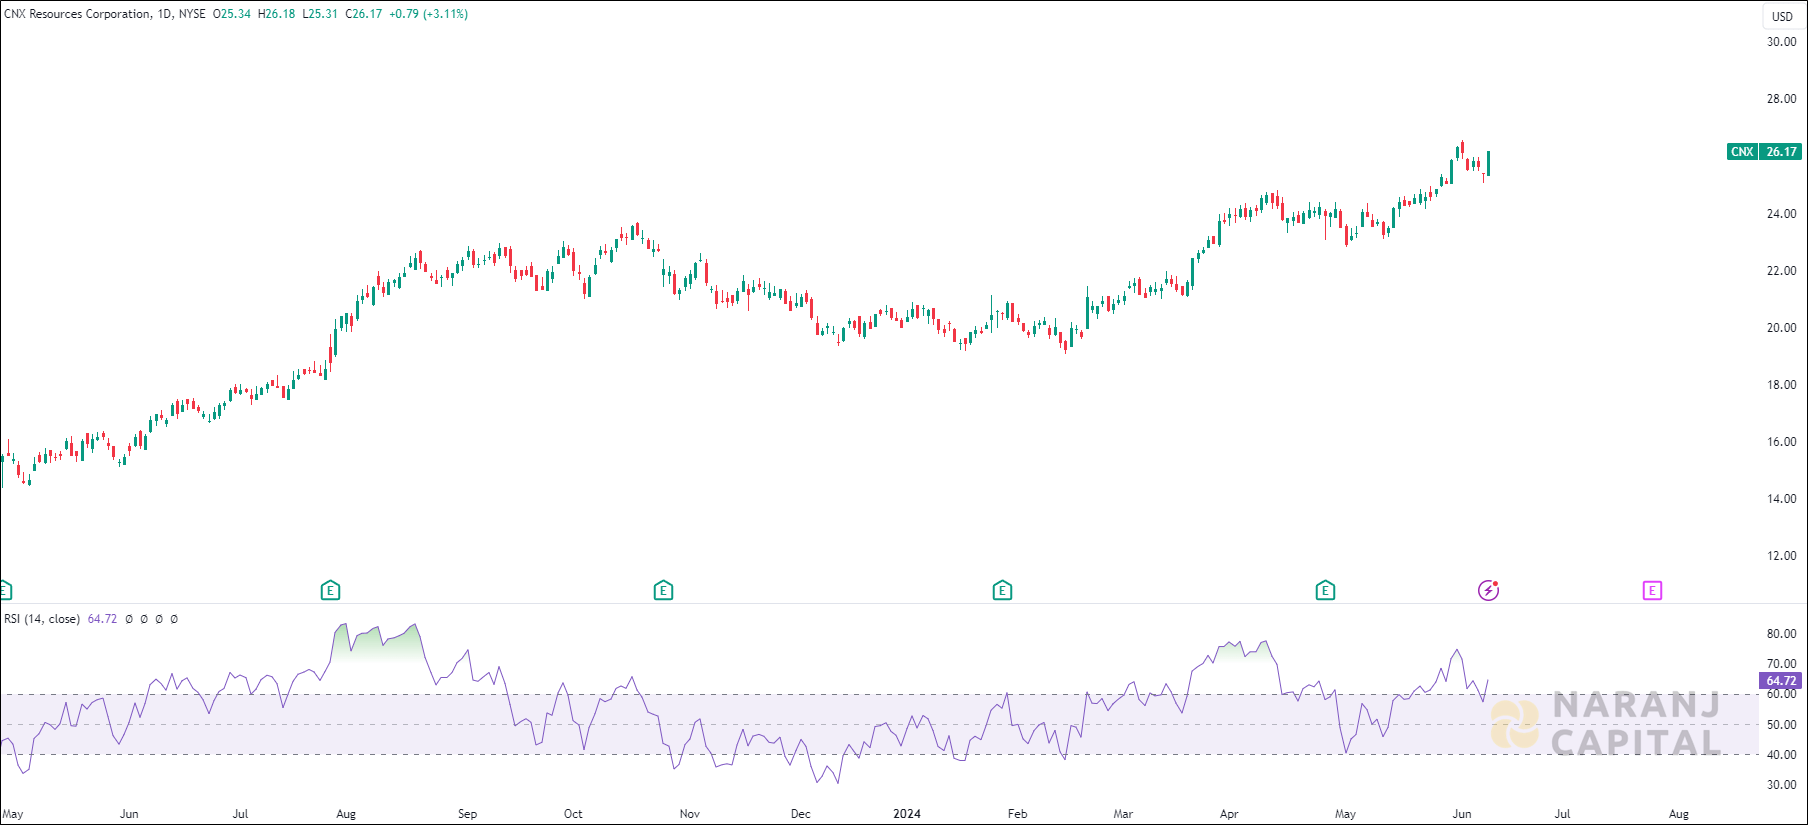Click the 40.00 RSI axis label
This screenshot has height=825, width=1808.
point(1781,755)
